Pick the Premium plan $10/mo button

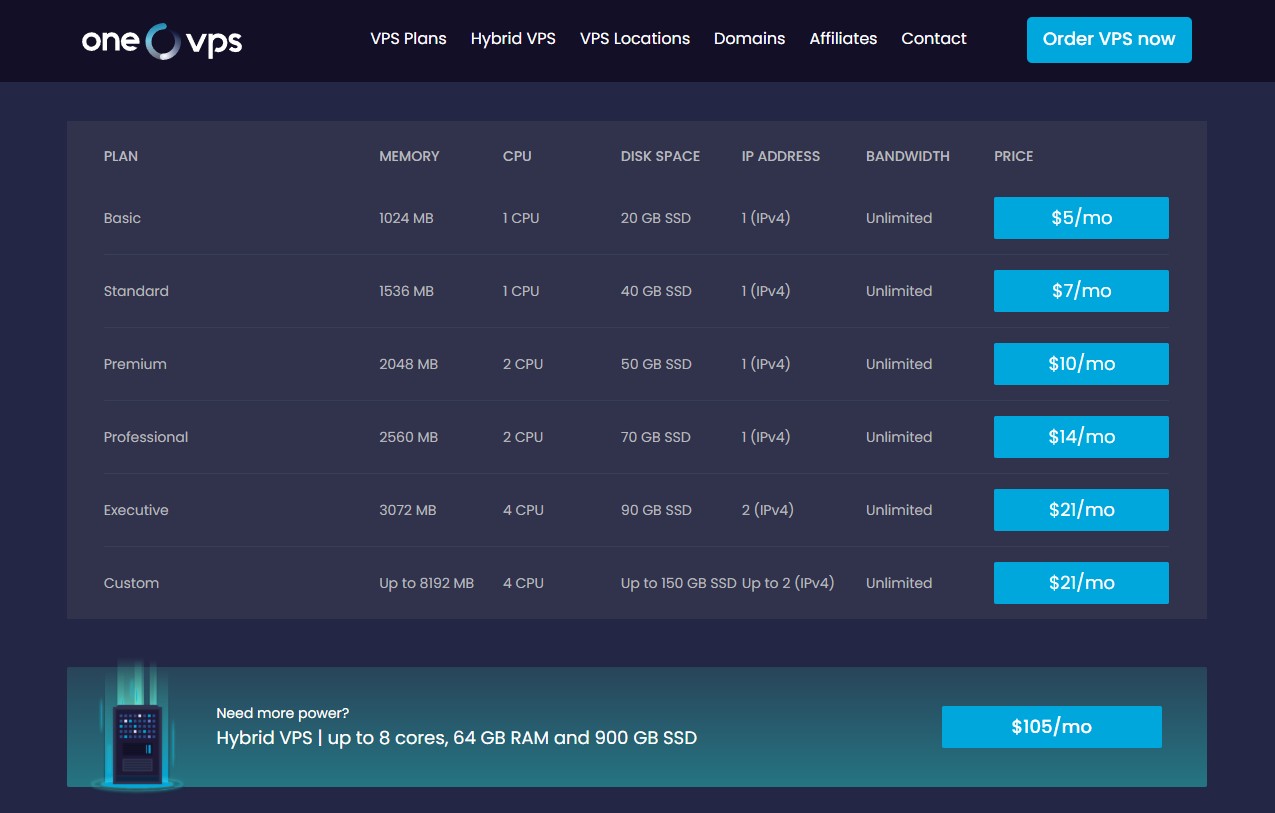pos(1081,364)
